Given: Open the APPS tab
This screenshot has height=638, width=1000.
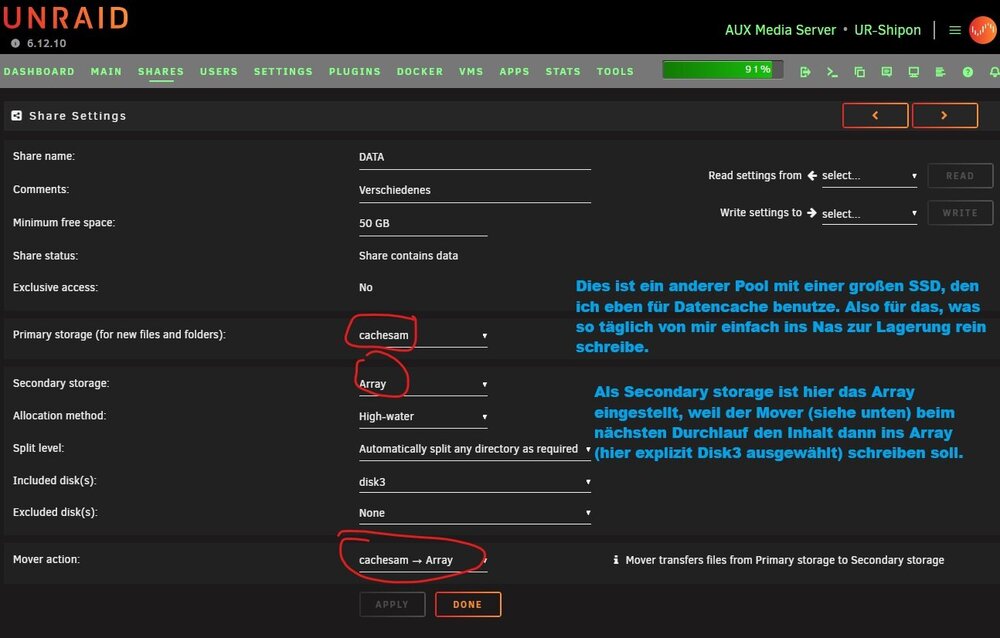Looking at the screenshot, I should (514, 71).
